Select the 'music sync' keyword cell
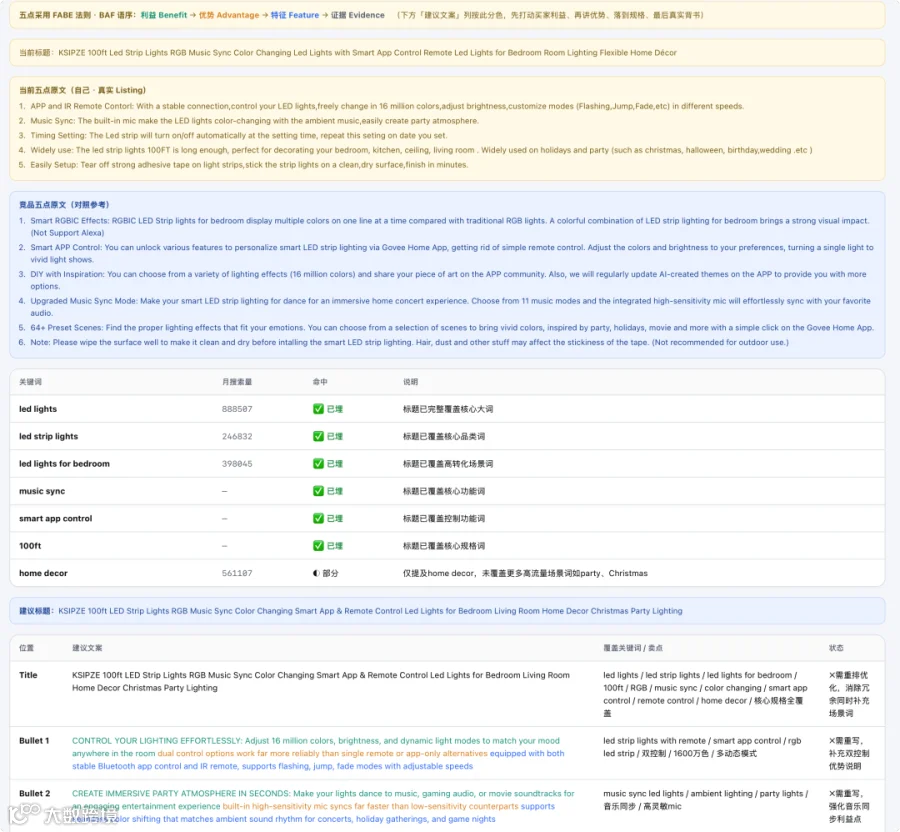Viewport: 900px width, 832px height. pos(42,491)
